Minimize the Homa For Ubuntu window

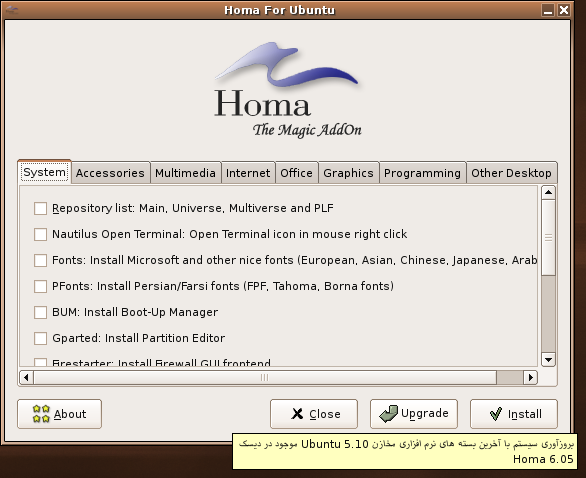pos(548,10)
